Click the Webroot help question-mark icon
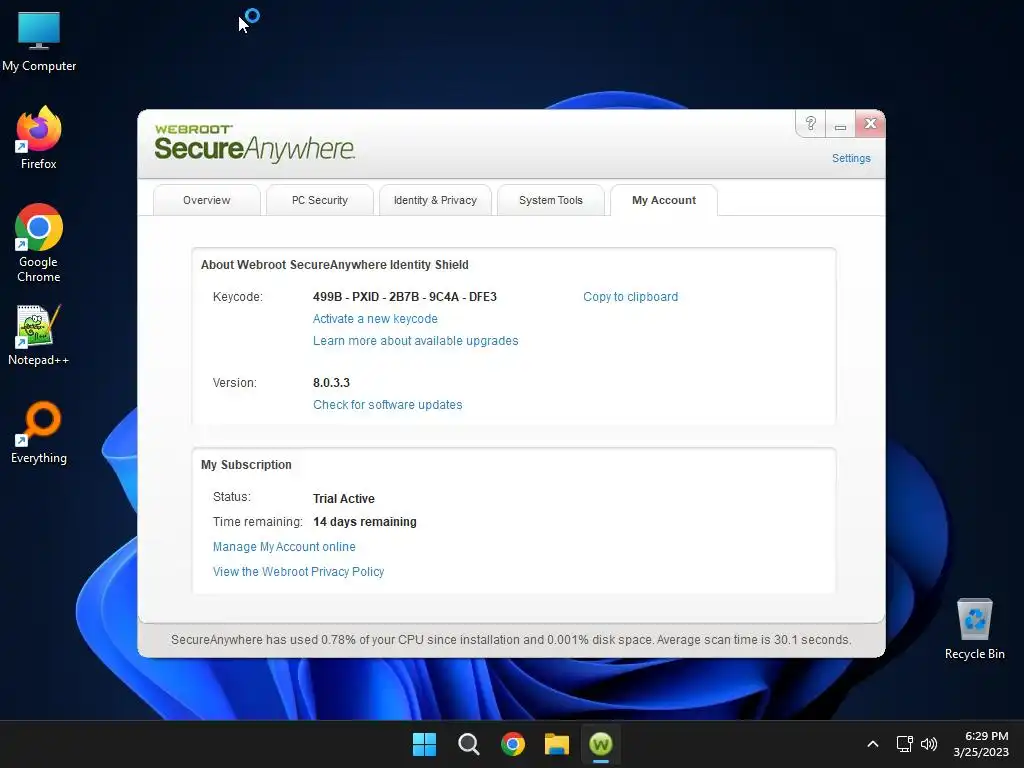This screenshot has height=768, width=1024. (810, 123)
